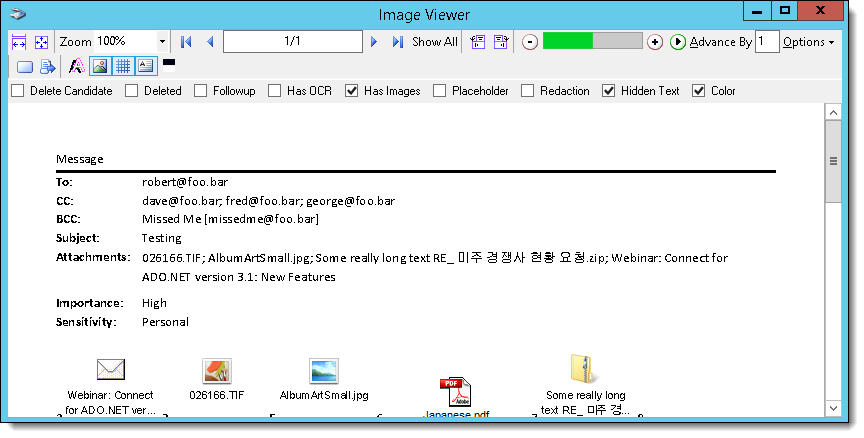Toggle the text card icon
The width and height of the screenshot is (864, 438).
[145, 66]
